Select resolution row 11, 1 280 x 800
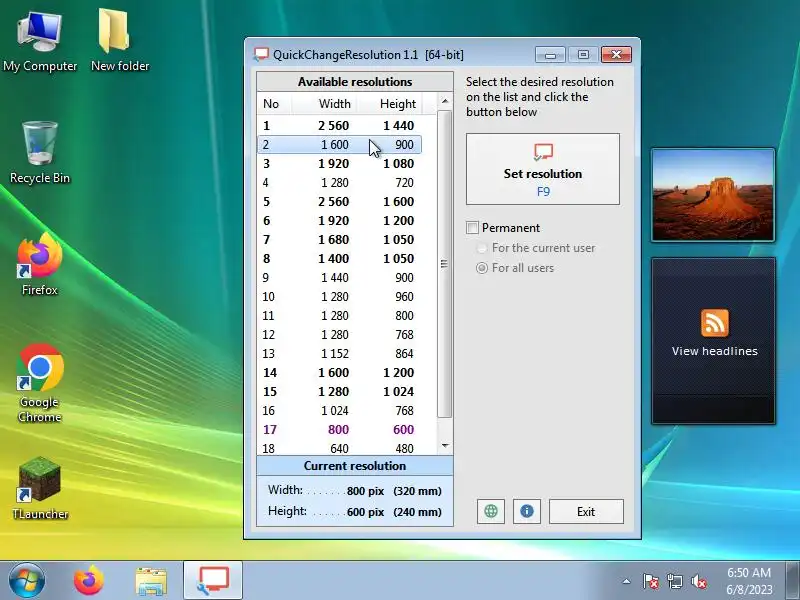Image resolution: width=800 pixels, height=600 pixels. point(339,315)
